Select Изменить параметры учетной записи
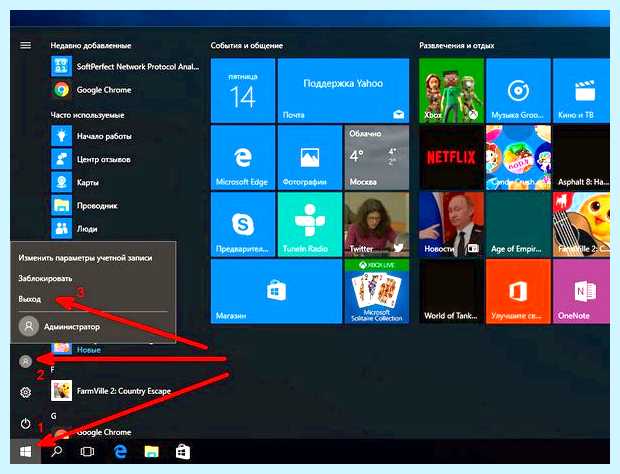This screenshot has width=620, height=474. [x=85, y=258]
